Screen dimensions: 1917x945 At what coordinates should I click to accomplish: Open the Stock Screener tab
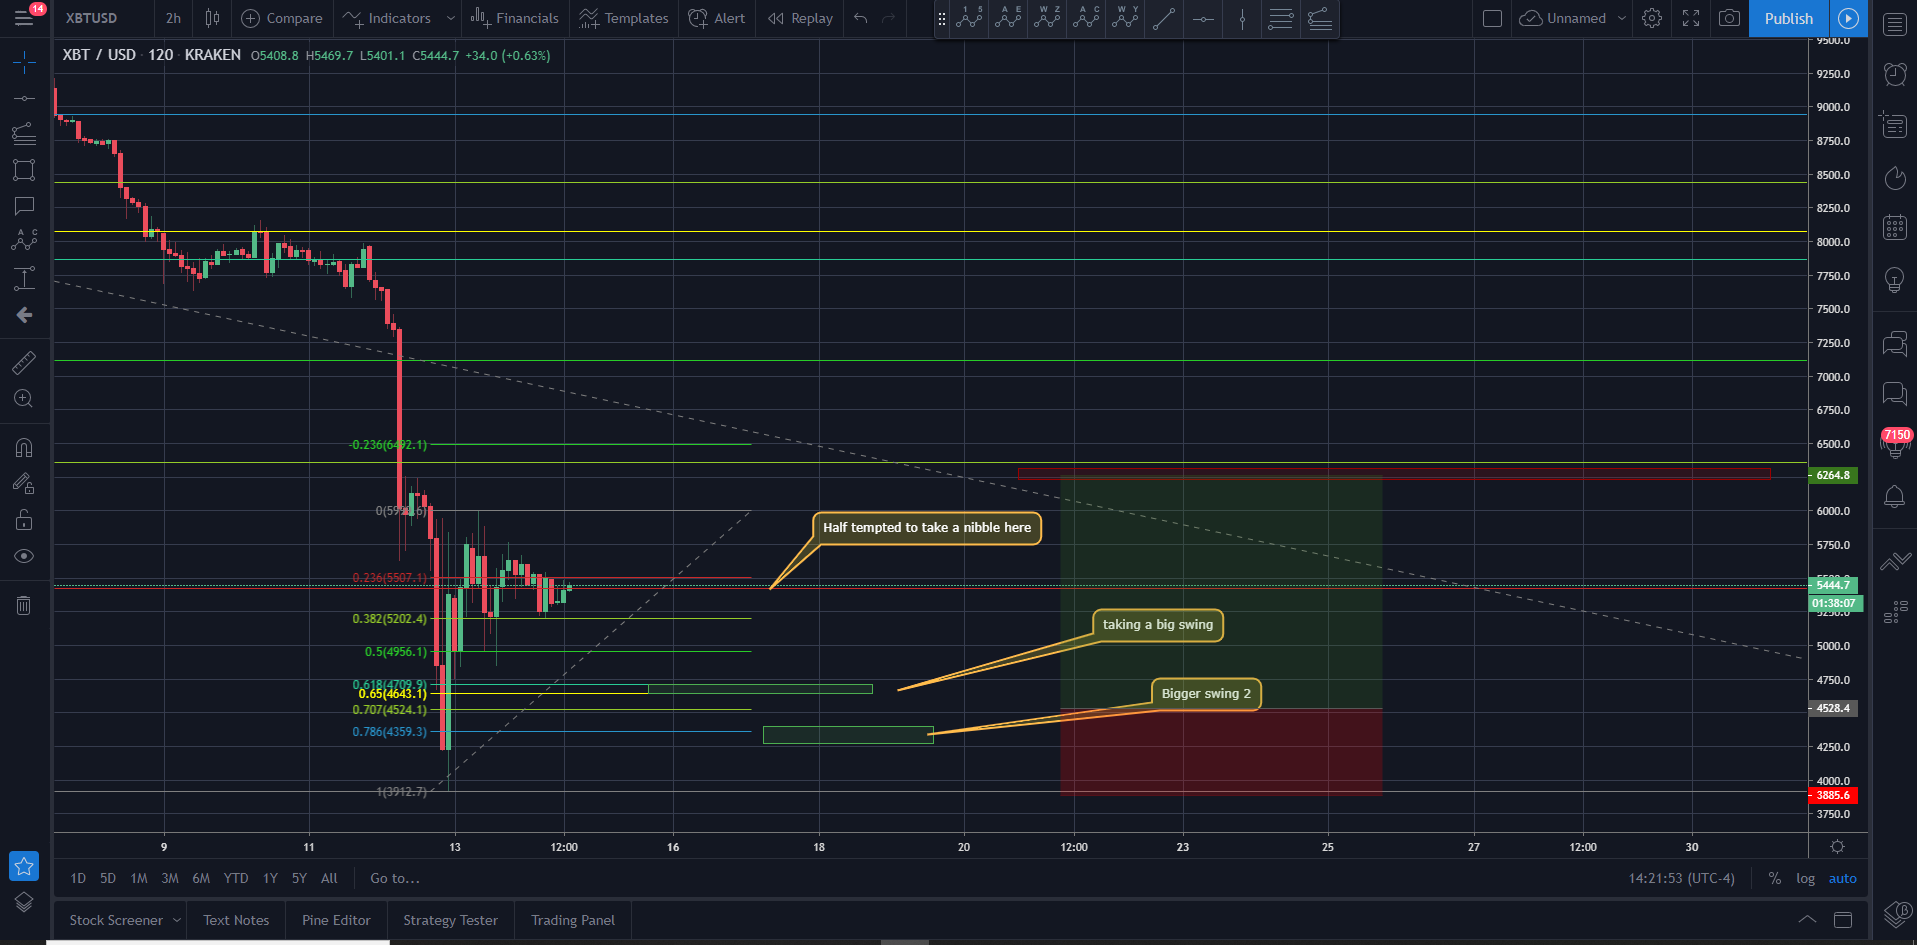(x=116, y=920)
